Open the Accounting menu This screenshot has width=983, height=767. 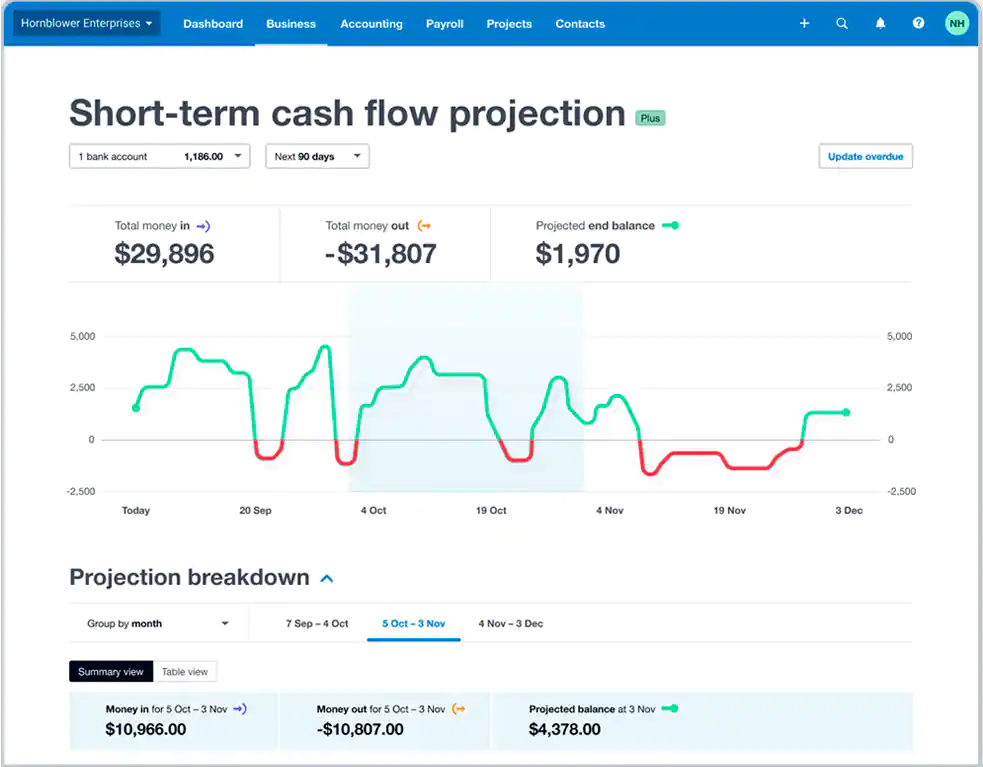[x=371, y=24]
